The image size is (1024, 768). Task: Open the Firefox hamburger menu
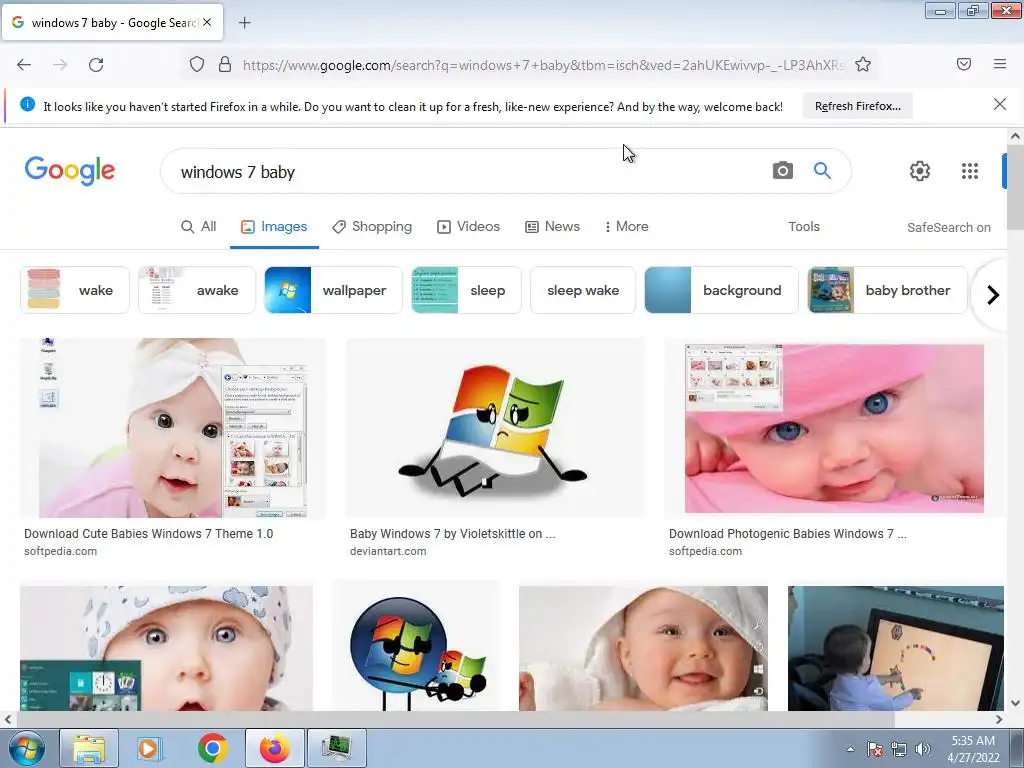click(1000, 64)
